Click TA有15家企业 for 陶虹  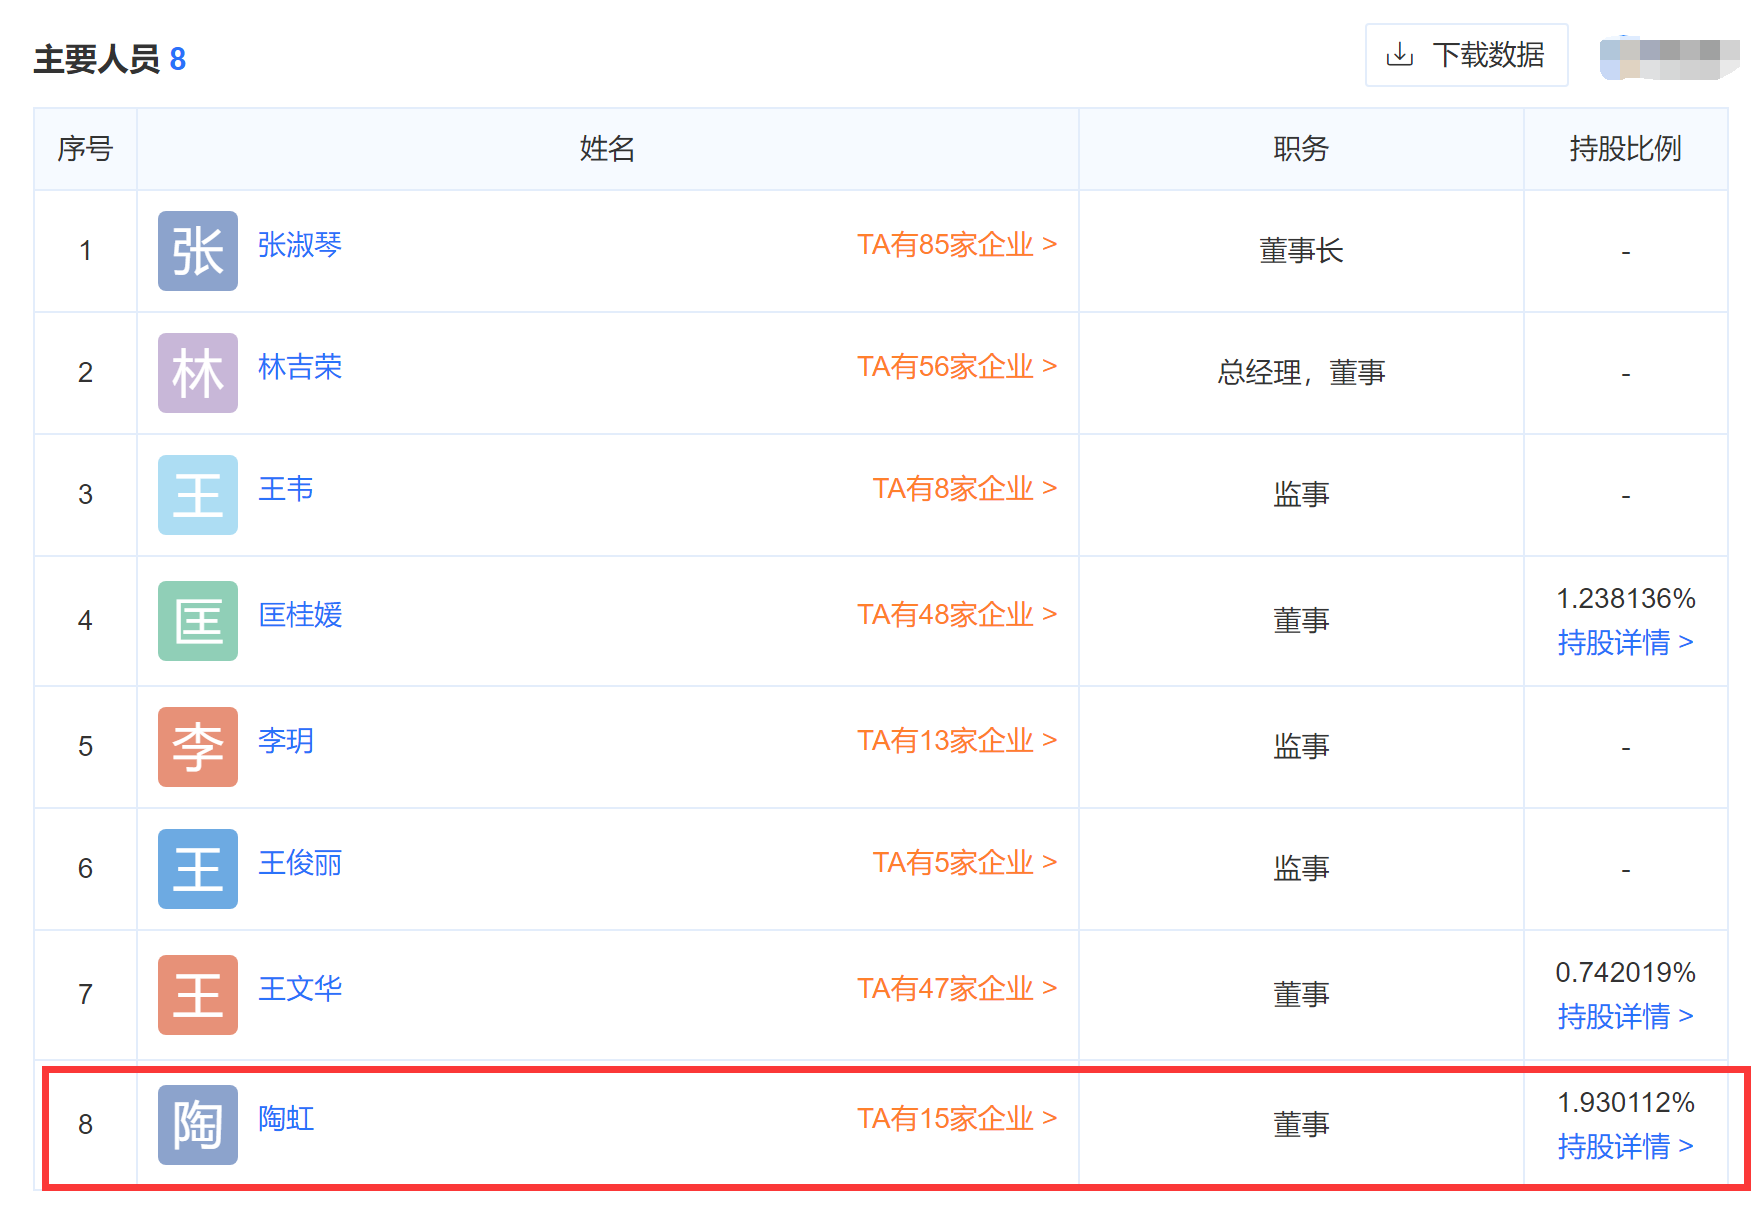(955, 1119)
